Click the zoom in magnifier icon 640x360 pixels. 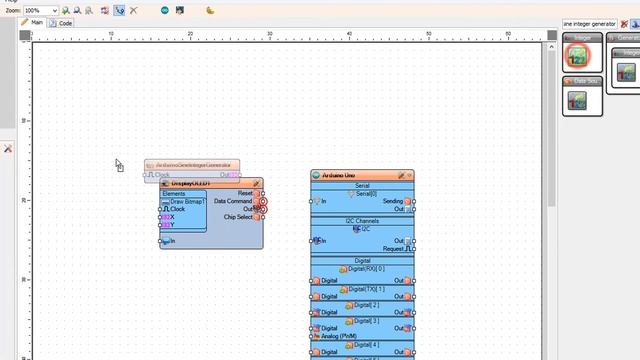tap(65, 11)
